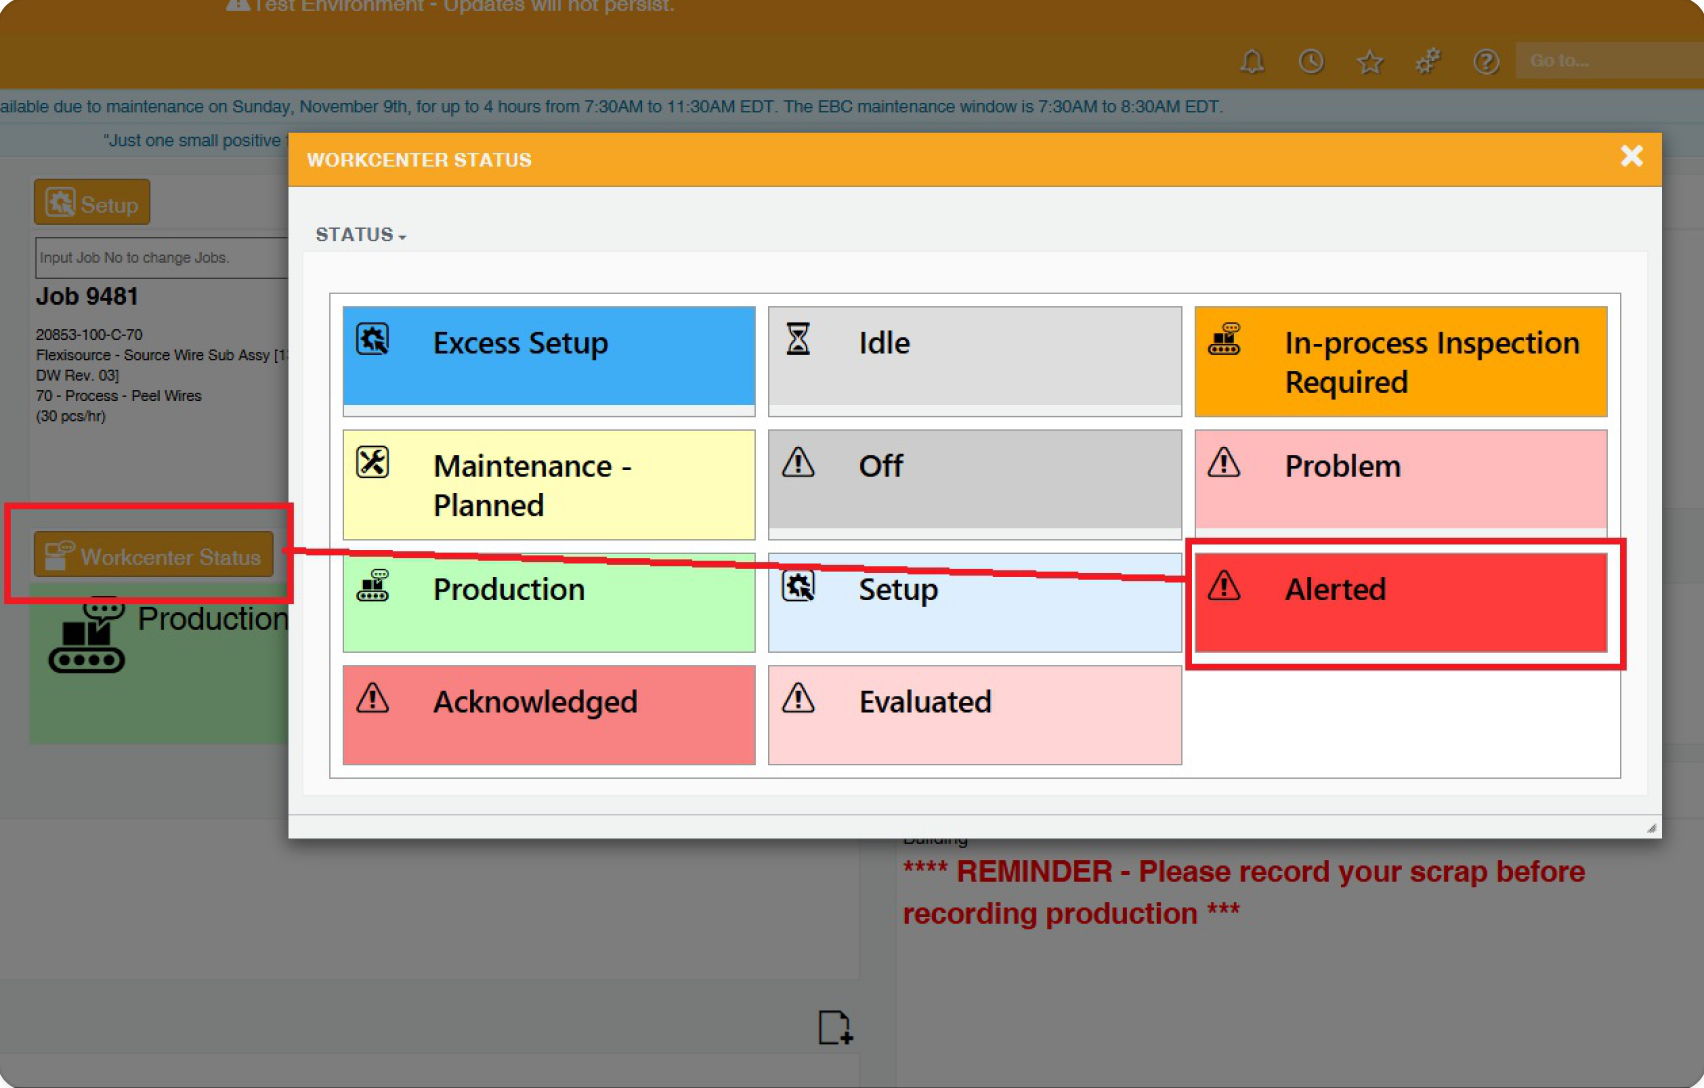Click the orange Setup button behind the dialog
Image resolution: width=1704 pixels, height=1088 pixels.
[92, 203]
